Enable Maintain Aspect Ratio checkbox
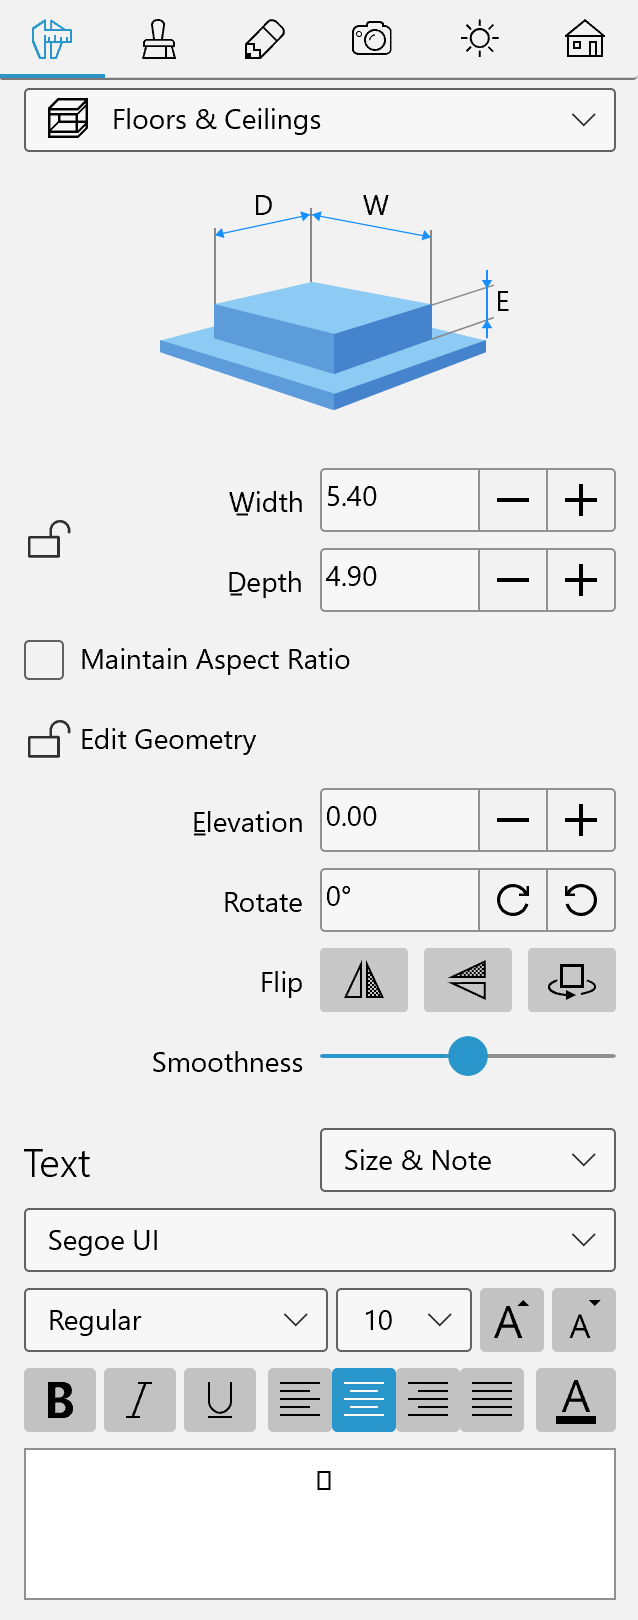638x1620 pixels. coord(44,660)
